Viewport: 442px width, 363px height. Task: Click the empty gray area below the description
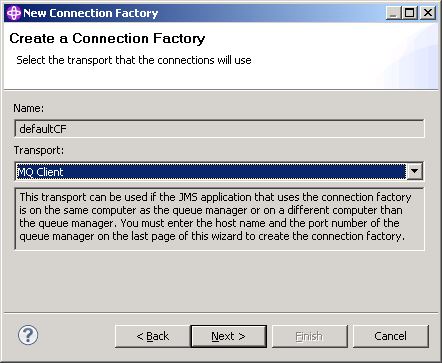[x=219, y=280]
